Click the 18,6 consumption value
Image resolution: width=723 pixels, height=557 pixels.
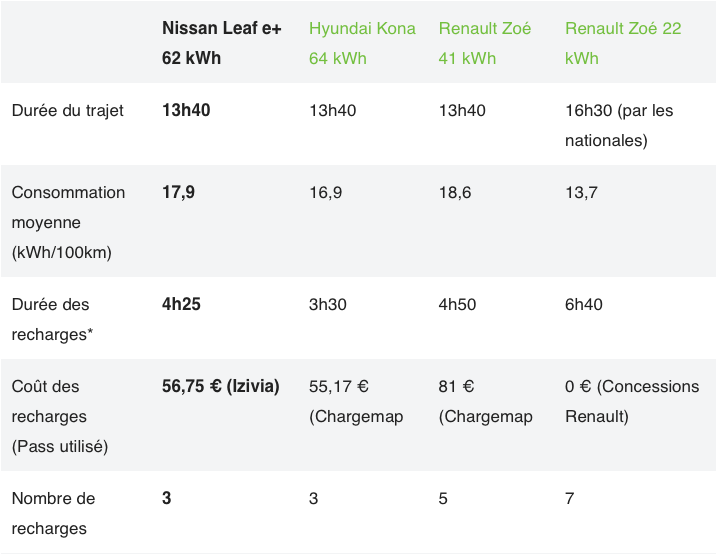455,192
